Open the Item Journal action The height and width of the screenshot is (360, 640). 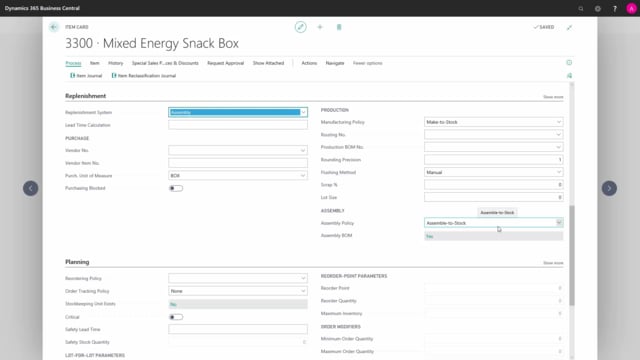click(x=86, y=76)
